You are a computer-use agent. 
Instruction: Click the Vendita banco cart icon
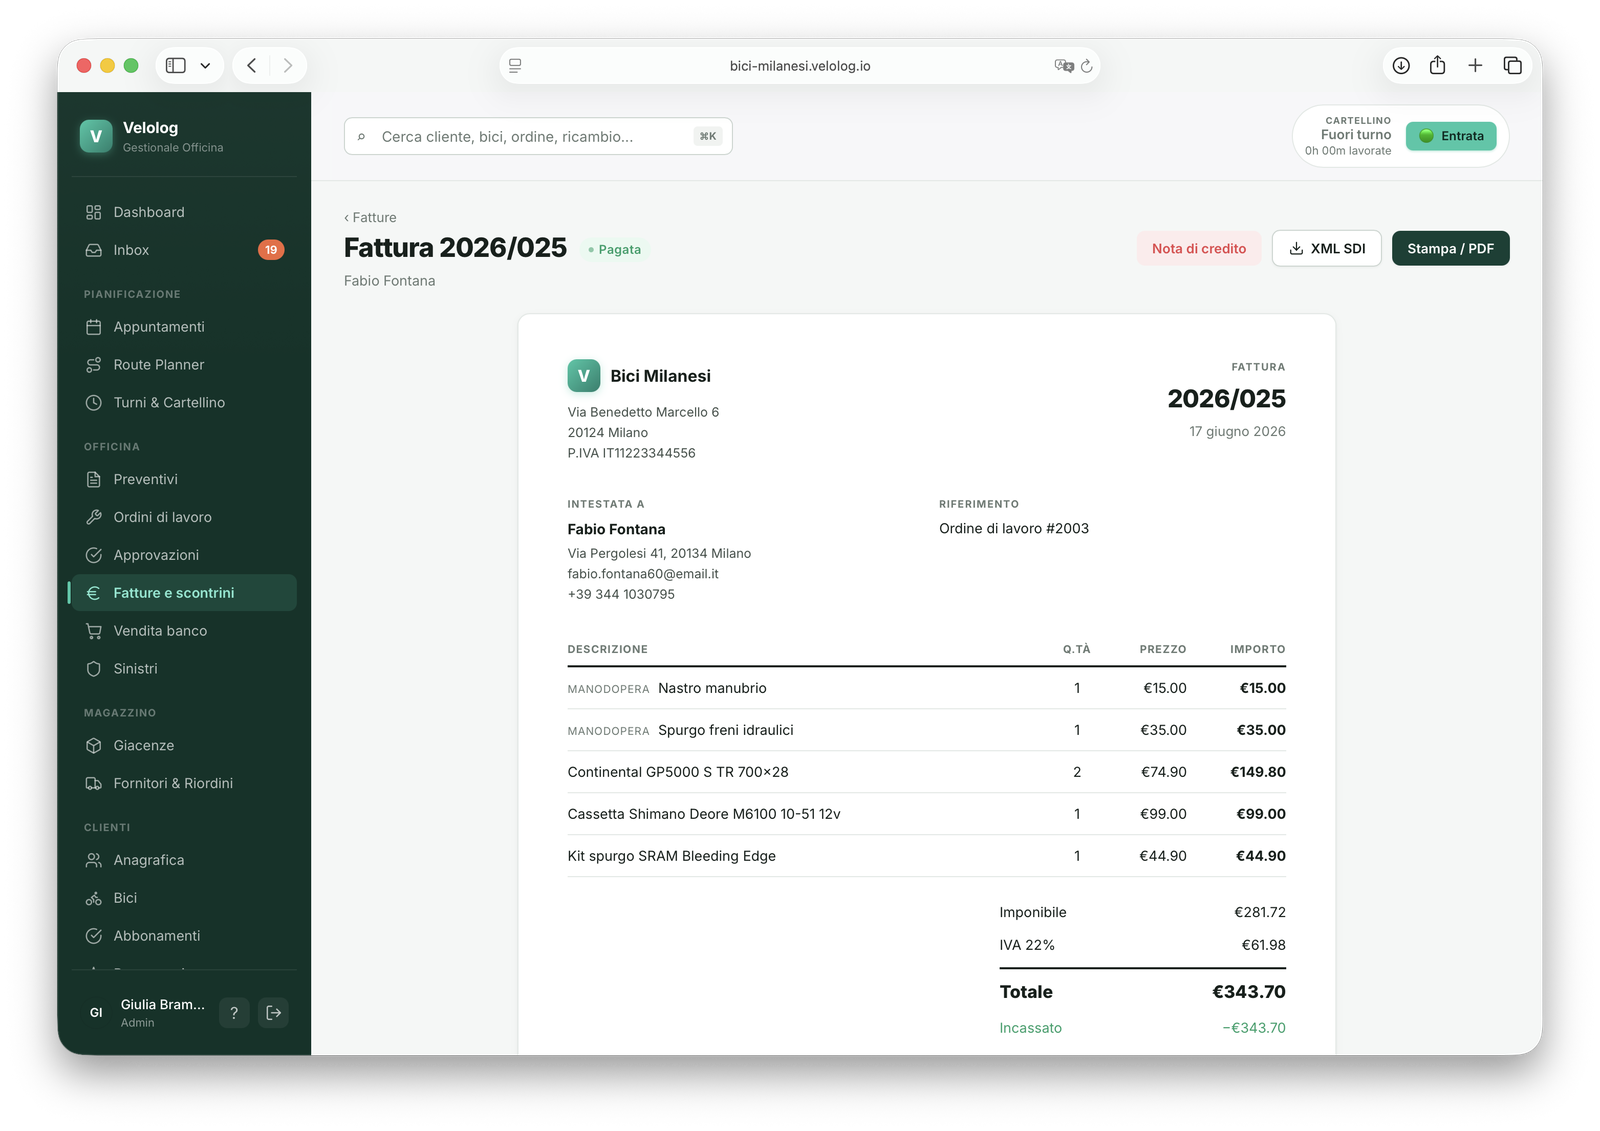coord(94,631)
